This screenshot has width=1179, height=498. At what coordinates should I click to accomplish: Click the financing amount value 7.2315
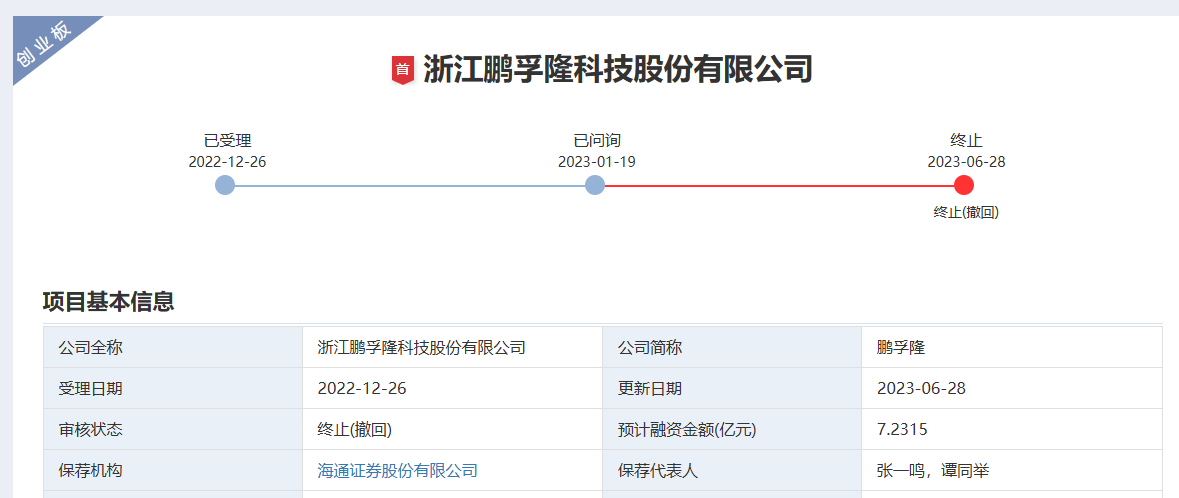click(x=902, y=430)
